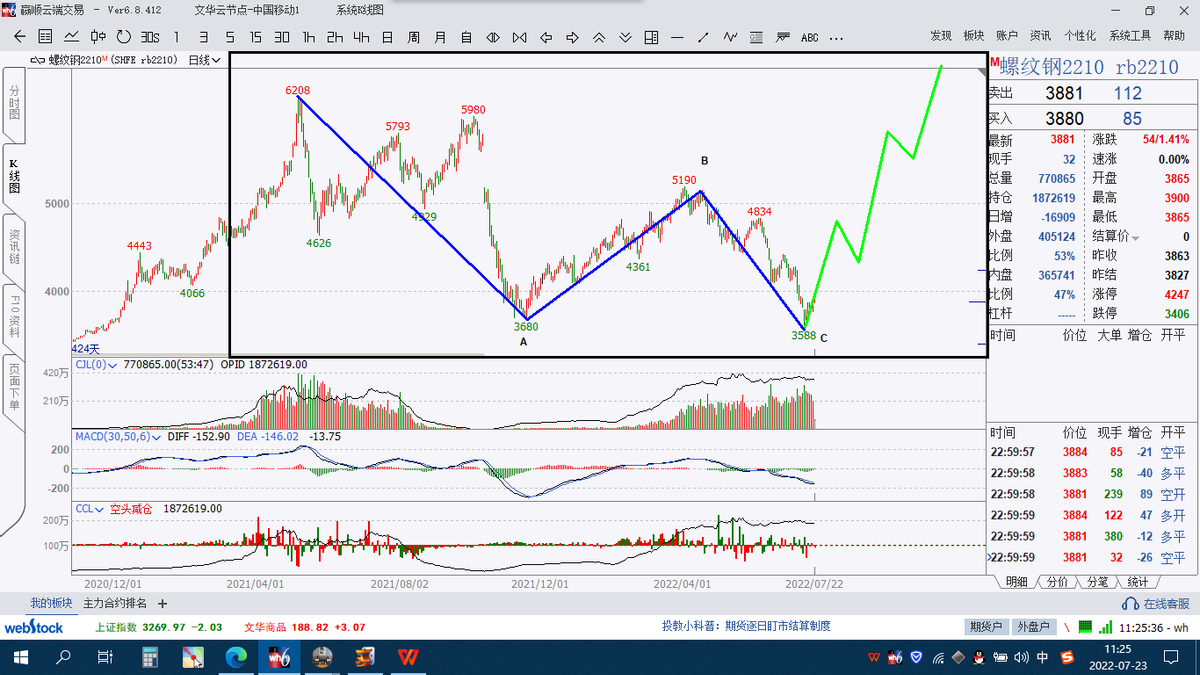The height and width of the screenshot is (675, 1200).
Task: Switch to 明细 tab
Action: pos(1016,582)
